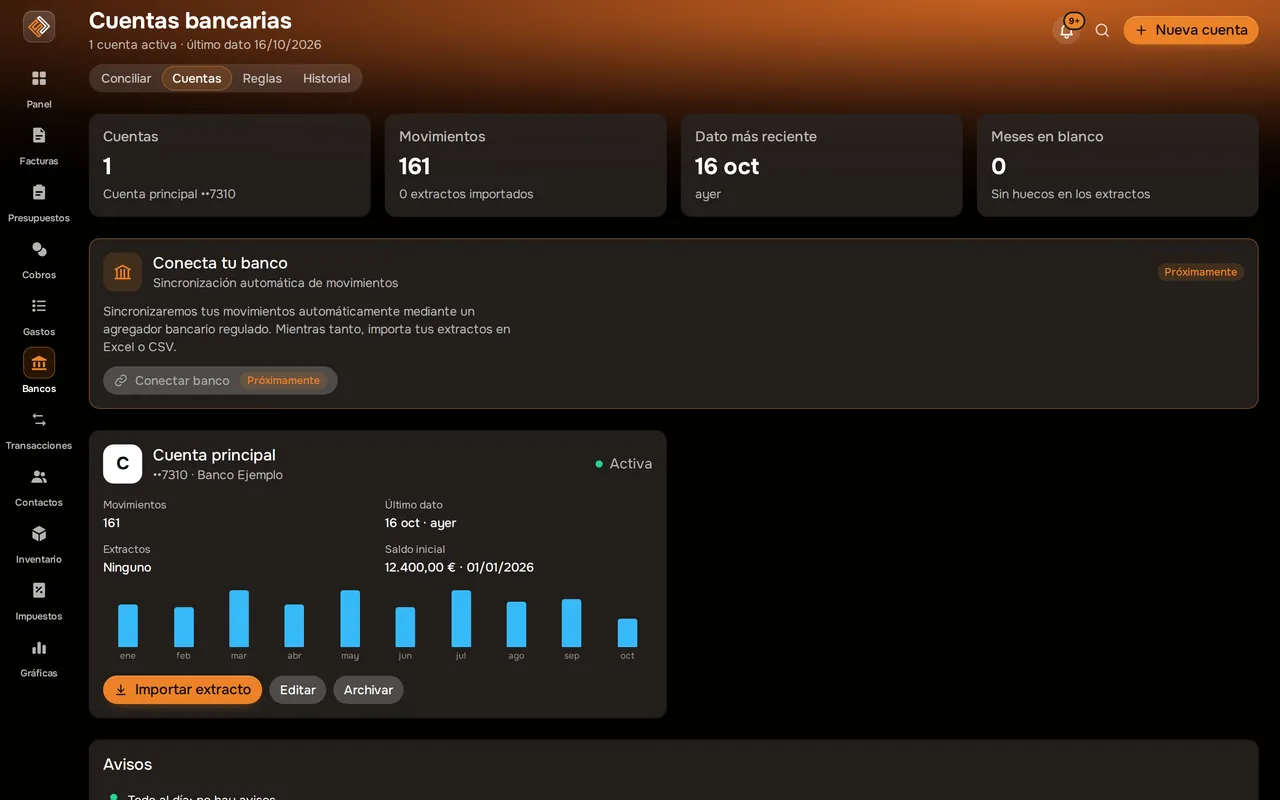Click the top-right Próximamente badge
Viewport: 1280px width, 800px height.
[x=1201, y=272]
